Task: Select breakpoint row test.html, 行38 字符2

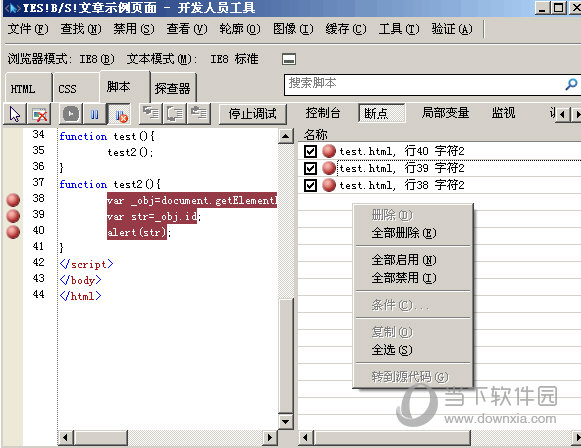Action: click(439, 185)
